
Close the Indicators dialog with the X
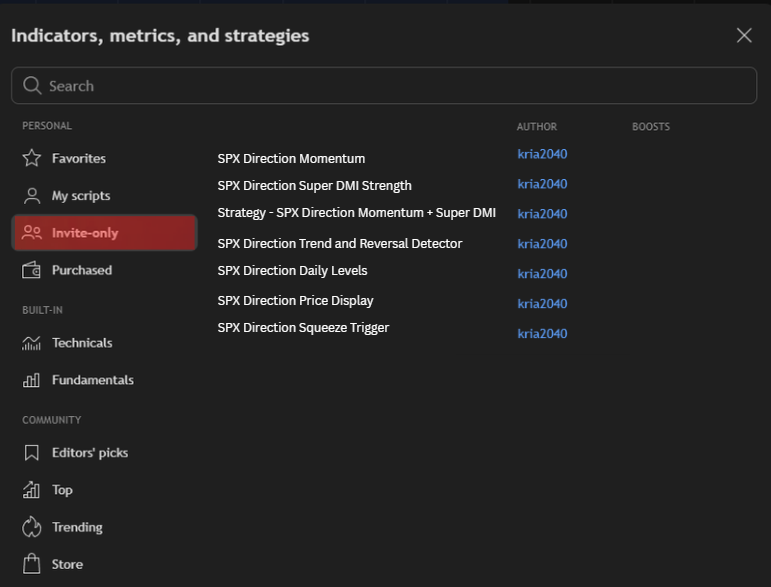point(744,35)
